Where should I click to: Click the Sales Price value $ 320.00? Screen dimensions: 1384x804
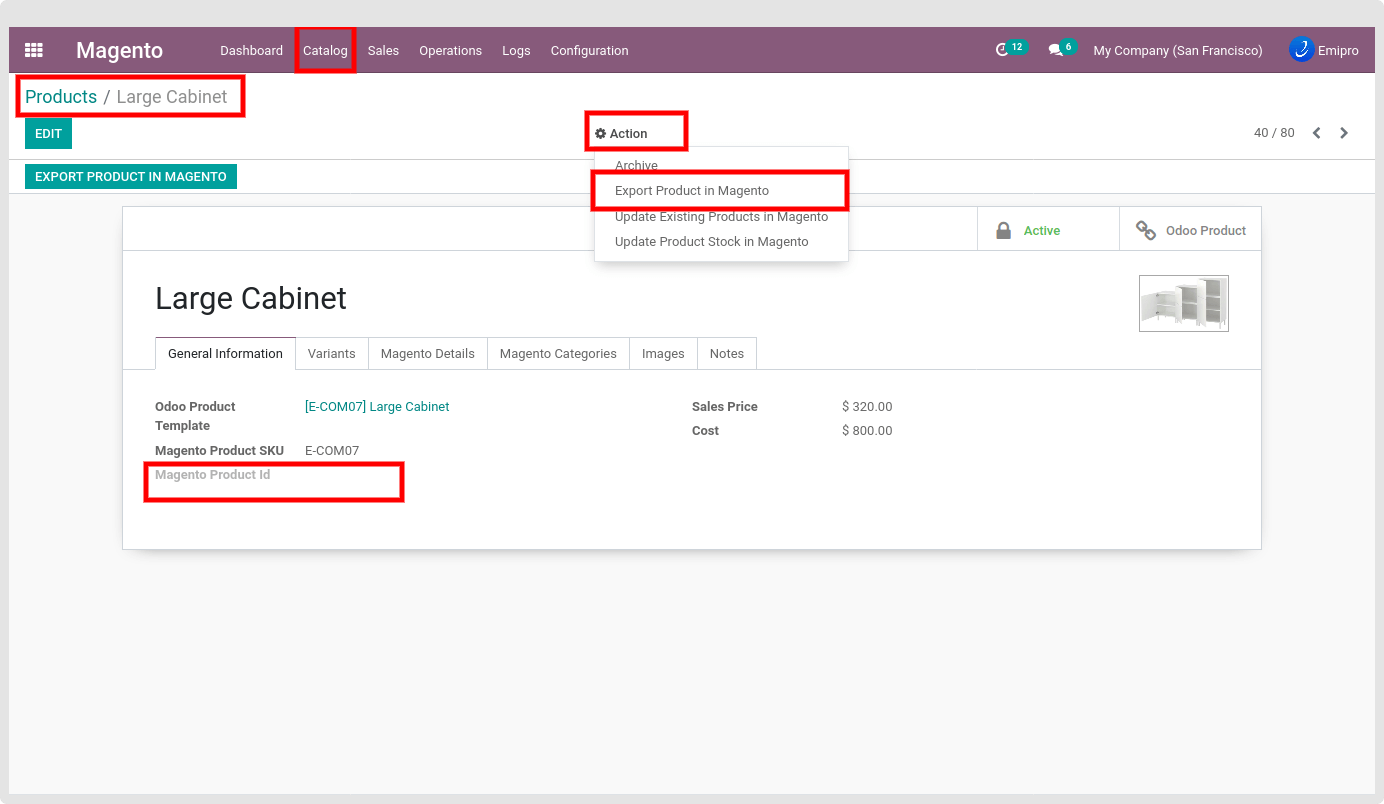pos(867,407)
